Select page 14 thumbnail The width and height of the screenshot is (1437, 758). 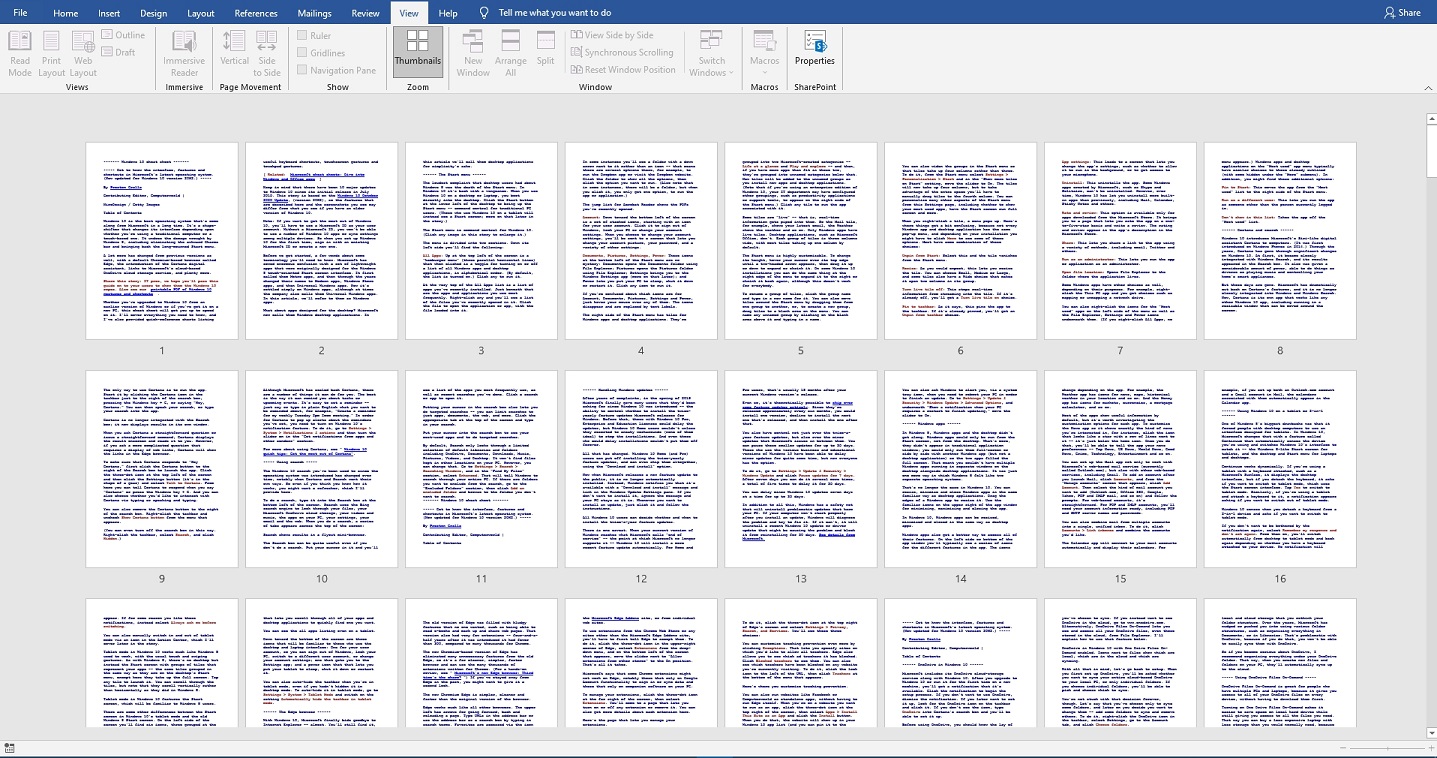click(961, 468)
